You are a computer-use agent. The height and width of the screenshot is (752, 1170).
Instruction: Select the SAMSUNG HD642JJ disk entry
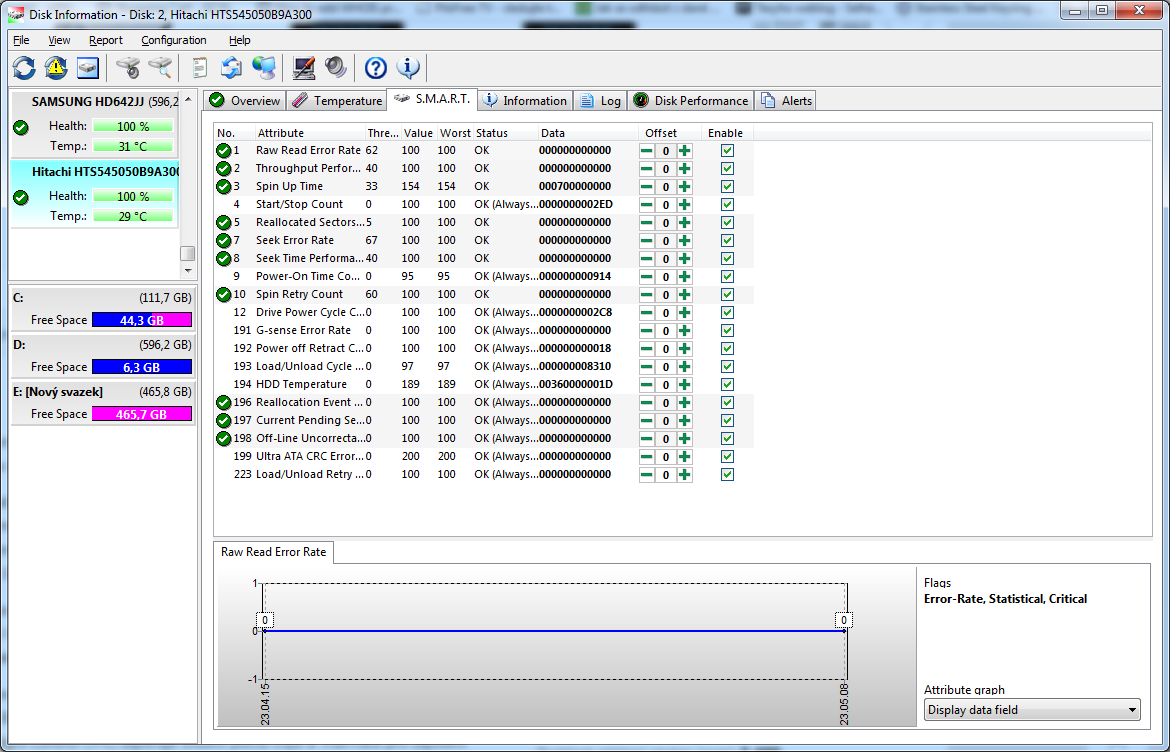(x=95, y=124)
